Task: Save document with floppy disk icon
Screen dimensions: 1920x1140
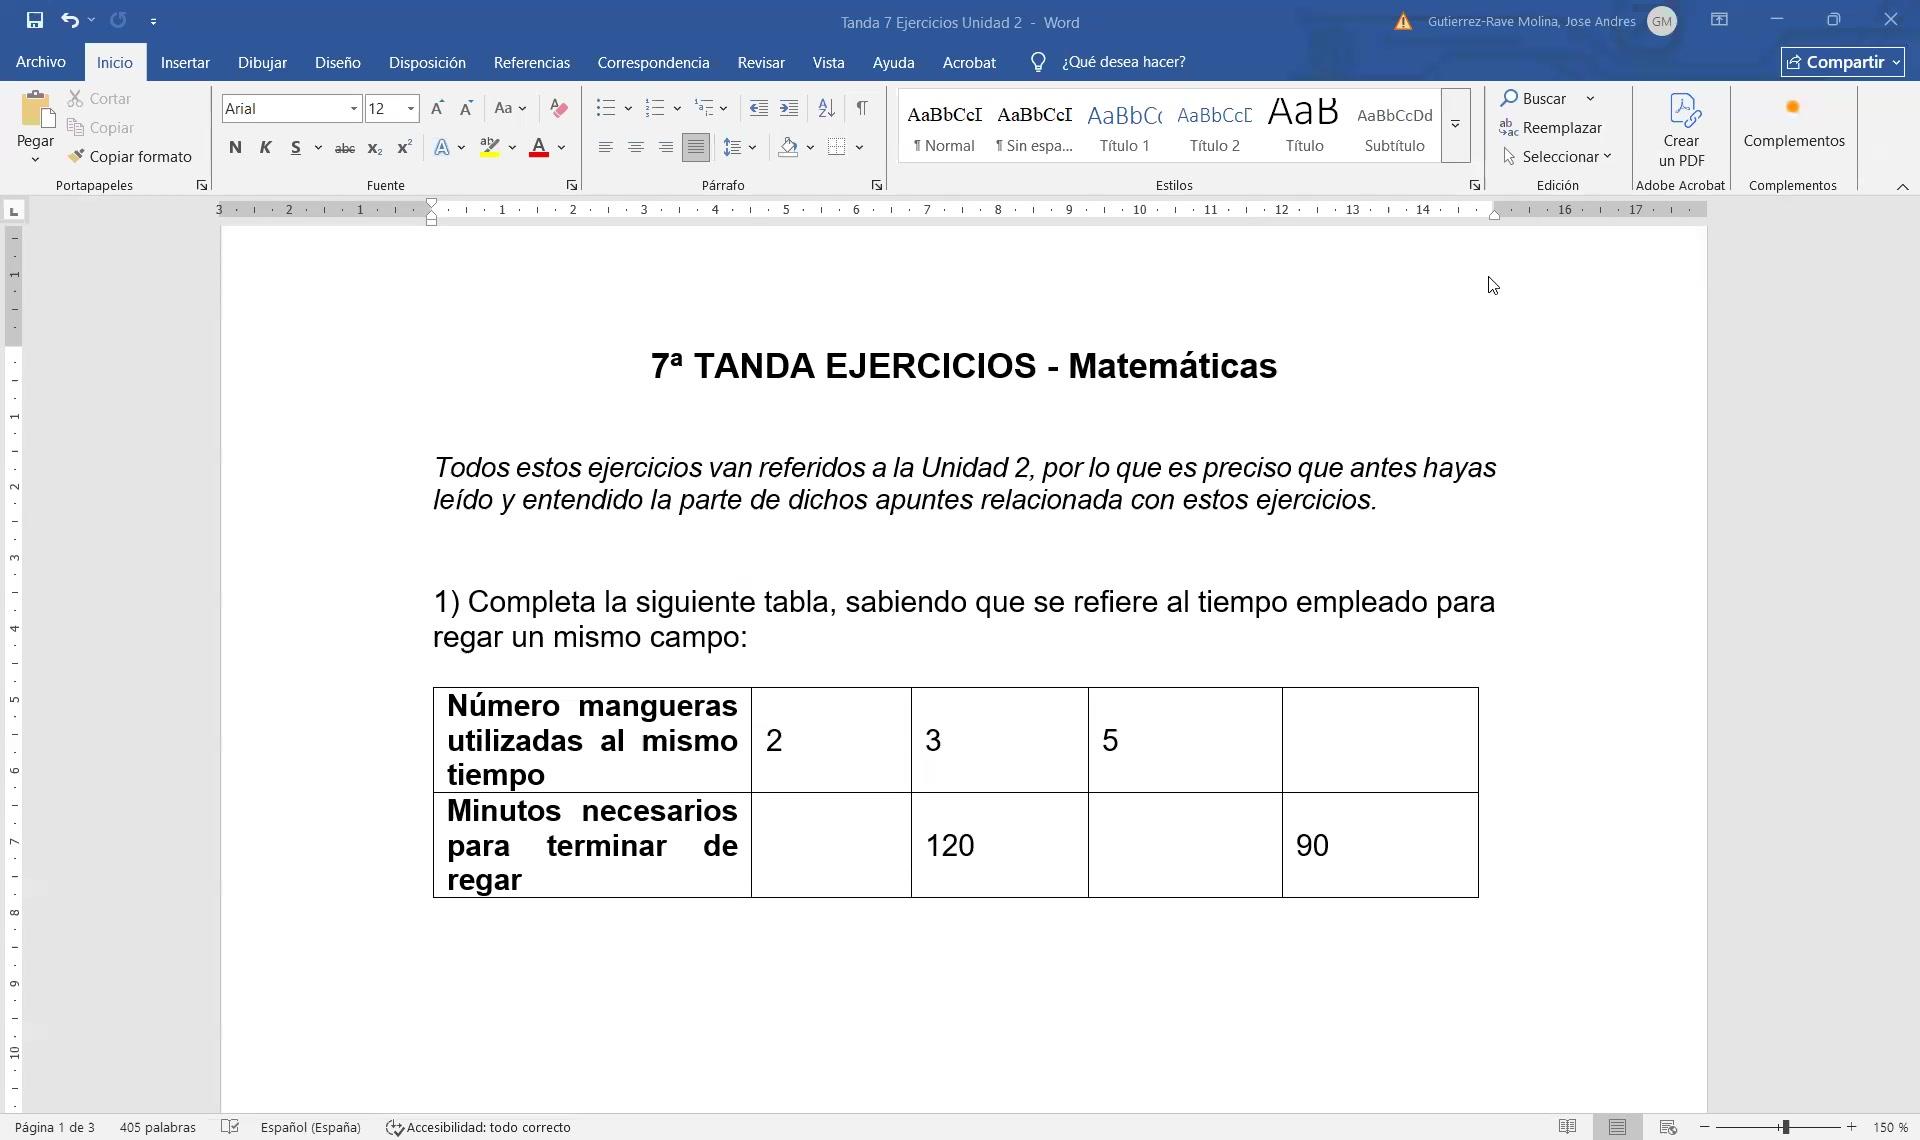Action: 34,20
